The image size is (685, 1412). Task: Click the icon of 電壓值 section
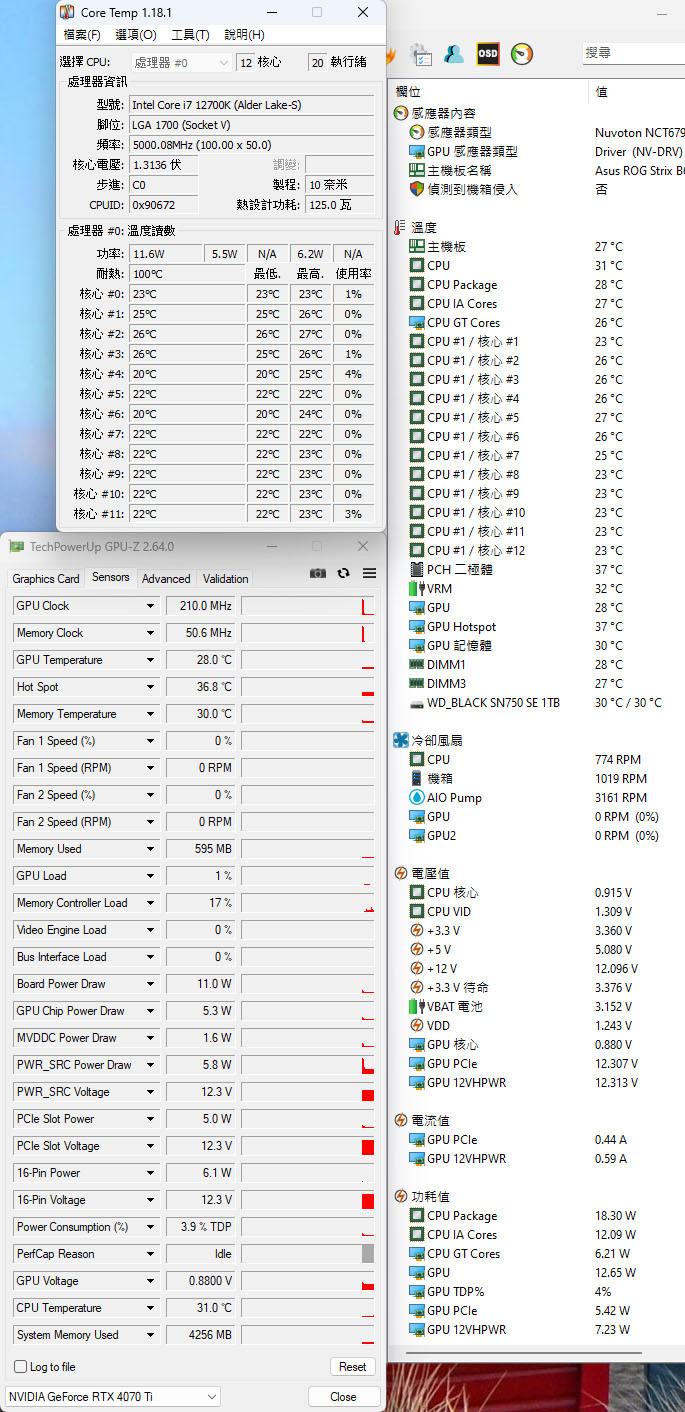[x=401, y=873]
